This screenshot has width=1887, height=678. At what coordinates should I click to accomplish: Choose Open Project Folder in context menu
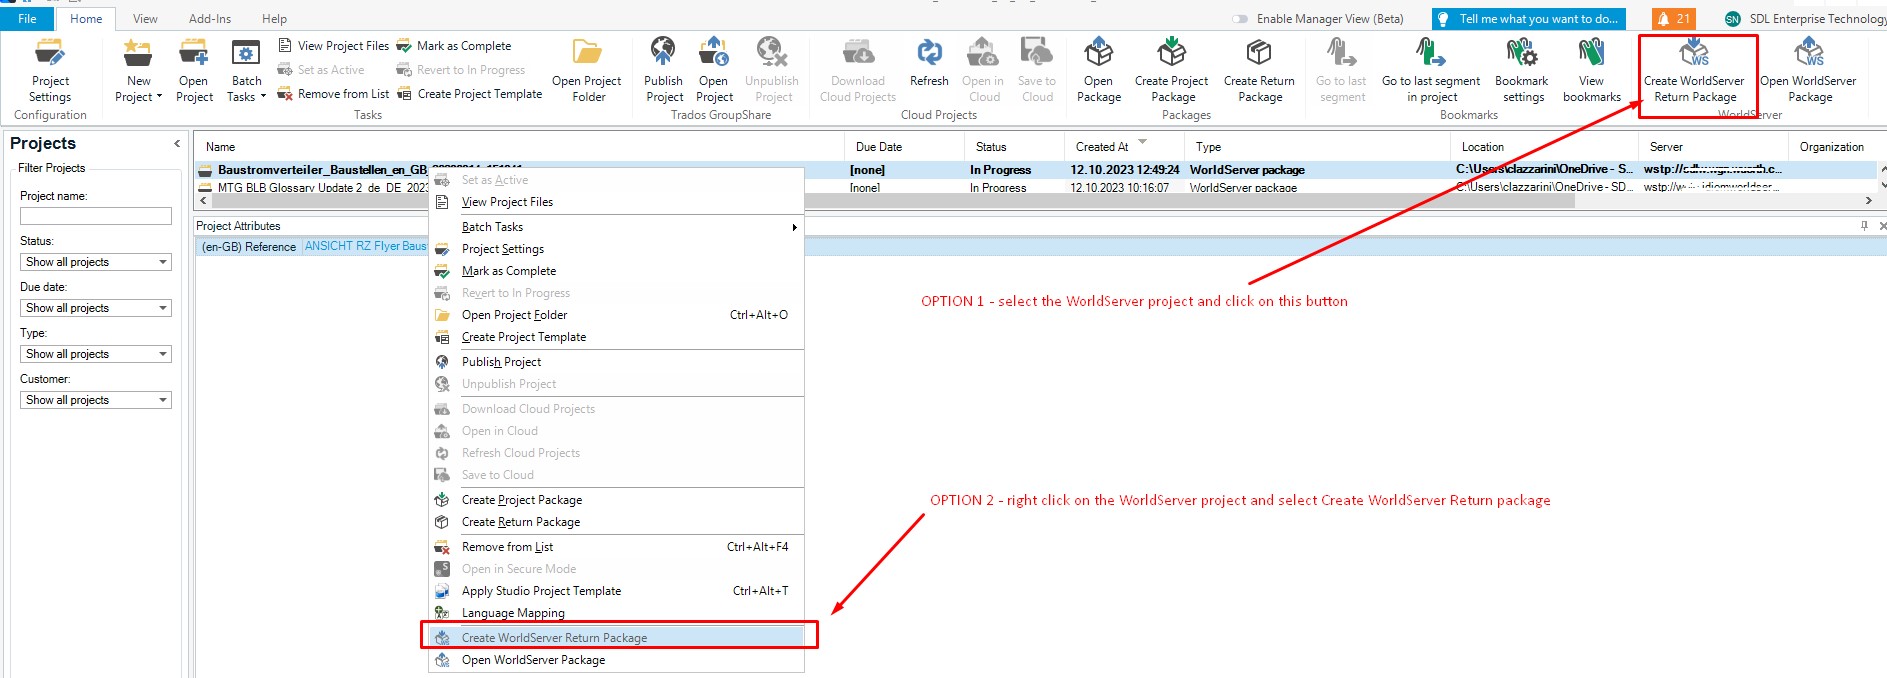(617, 315)
